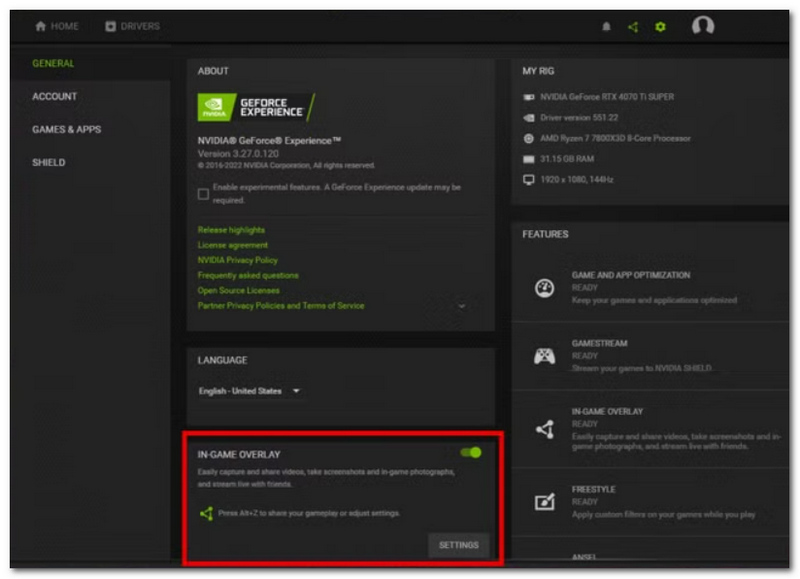The image size is (800, 579).
Task: Open Shield in the sidebar
Action: click(x=48, y=163)
